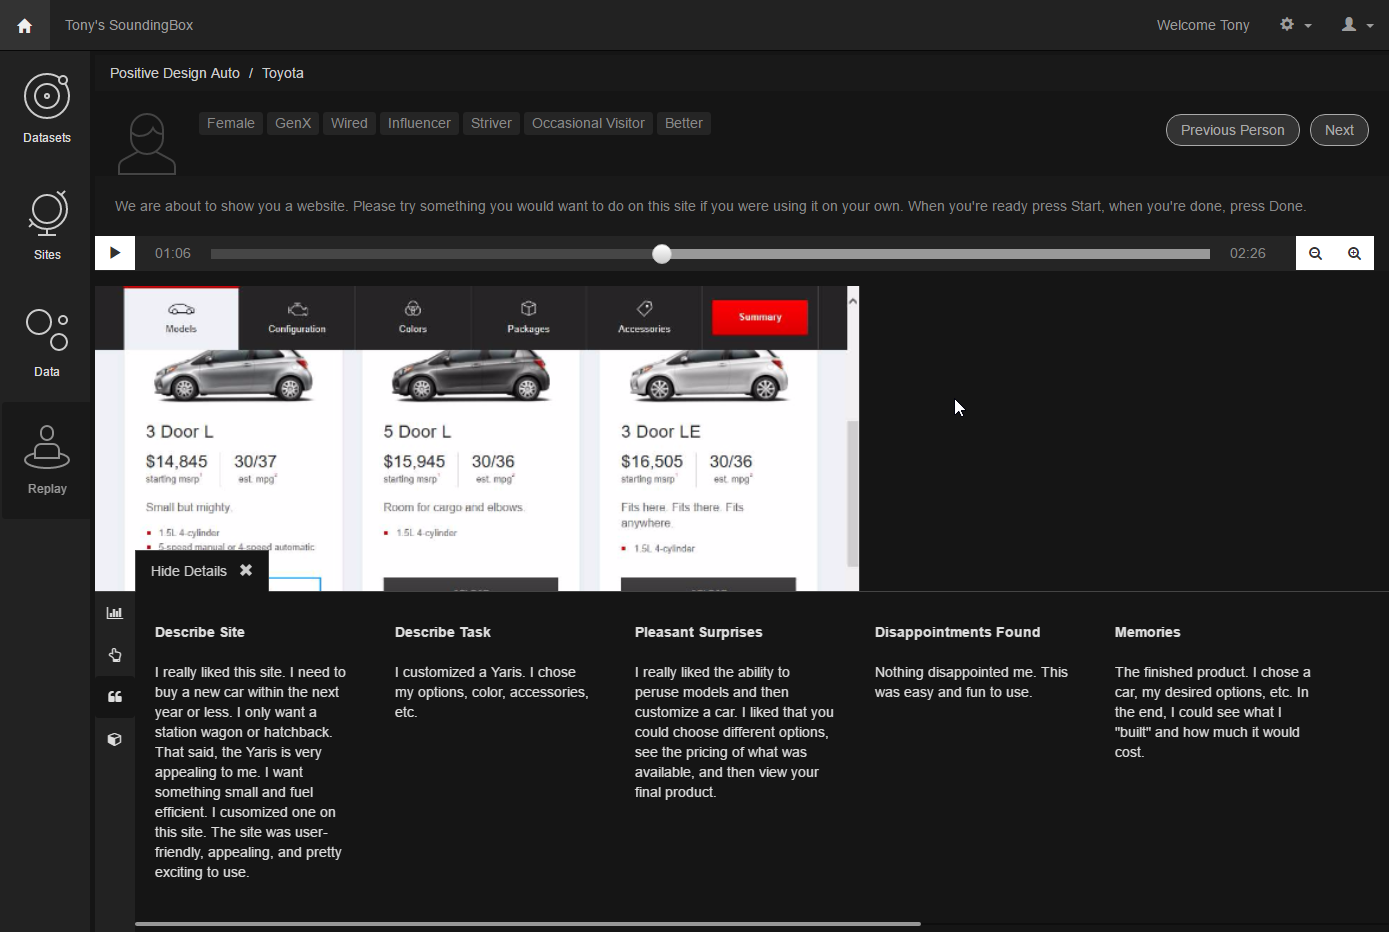Image resolution: width=1389 pixels, height=932 pixels.
Task: Play the session replay video
Action: [115, 253]
